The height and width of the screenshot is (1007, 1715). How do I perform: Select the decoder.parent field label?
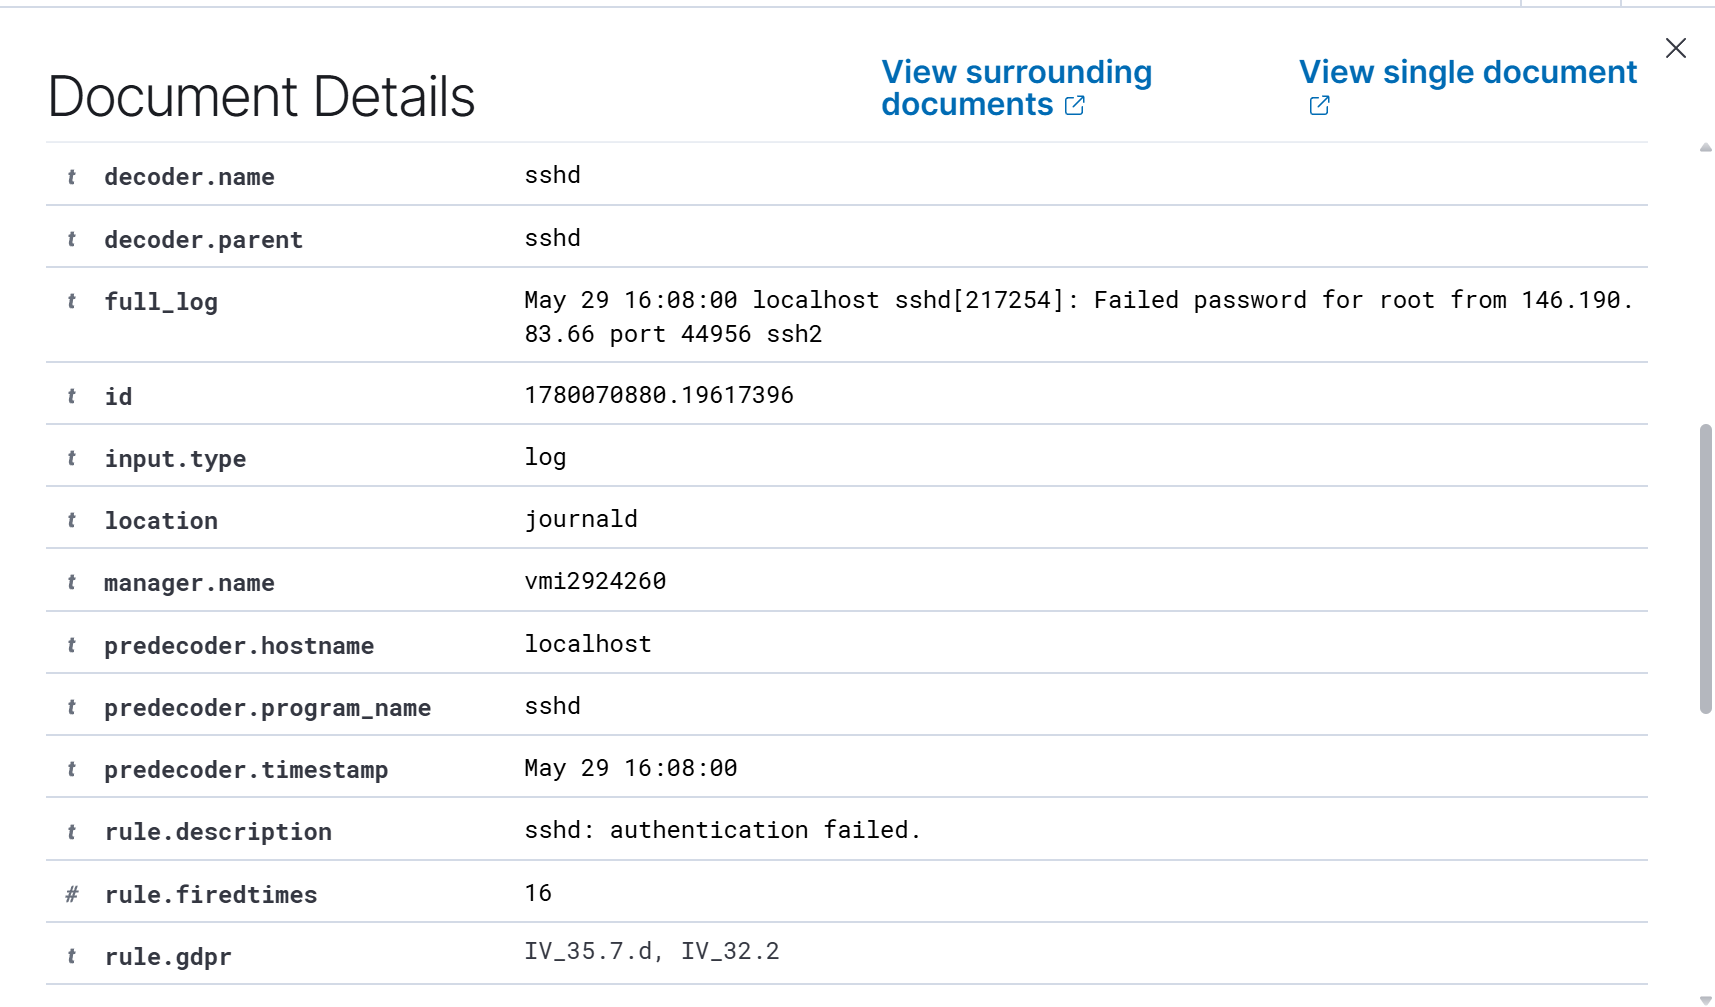(x=203, y=240)
